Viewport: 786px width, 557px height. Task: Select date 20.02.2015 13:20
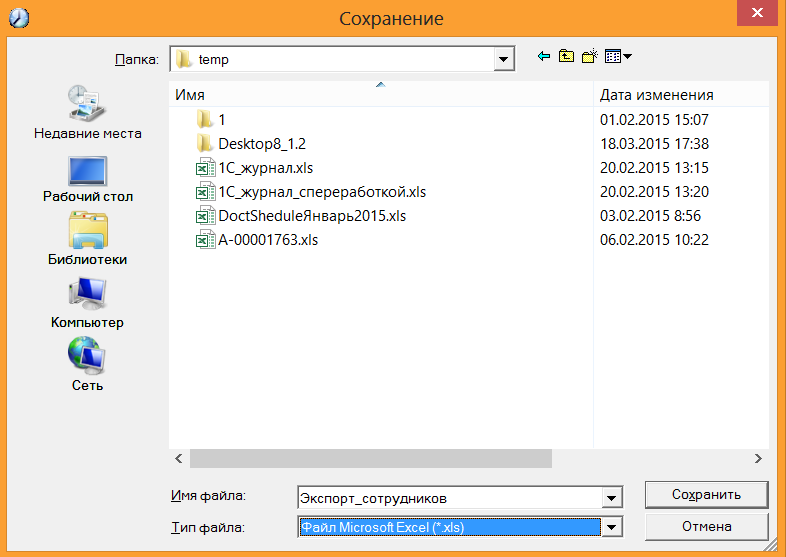(654, 192)
